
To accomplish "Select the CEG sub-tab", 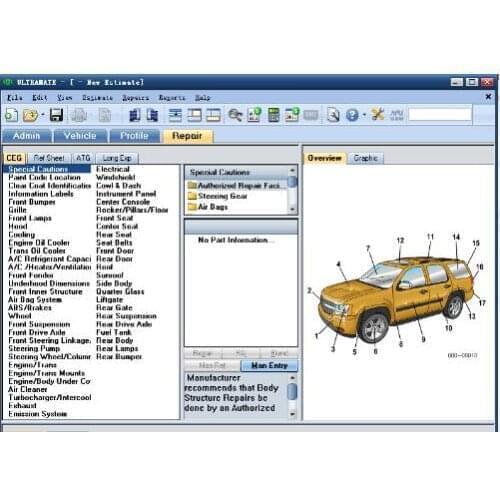I will point(14,158).
